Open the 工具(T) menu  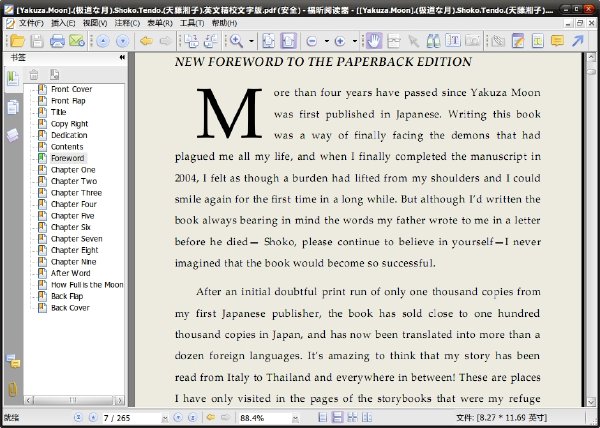pos(192,23)
